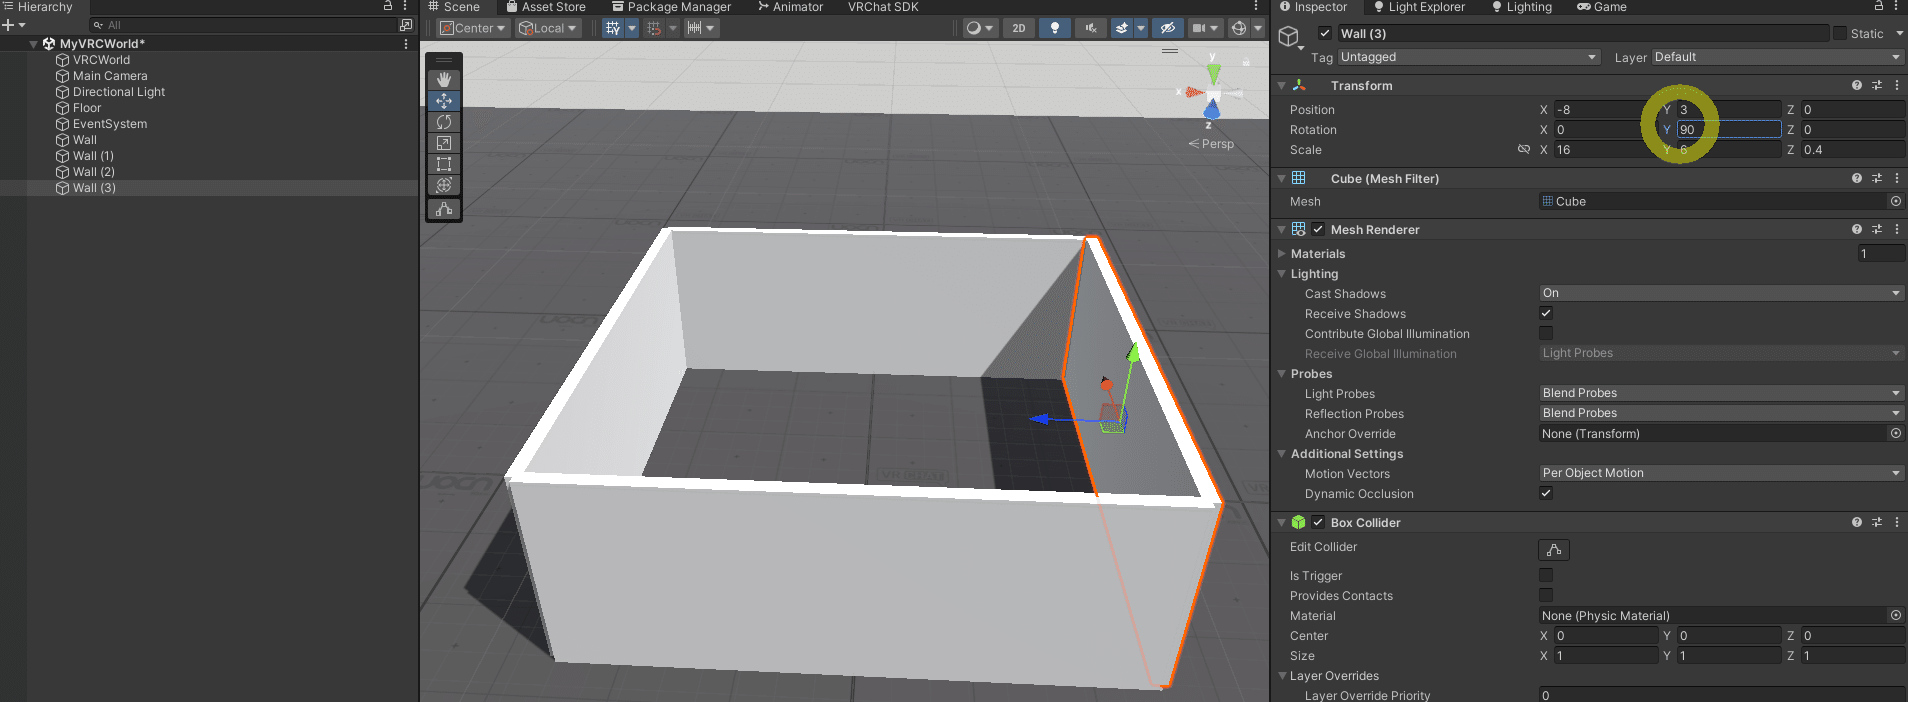Screen dimensions: 1908x702
Task: Select Floor object in Hierarchy
Action: click(x=87, y=108)
